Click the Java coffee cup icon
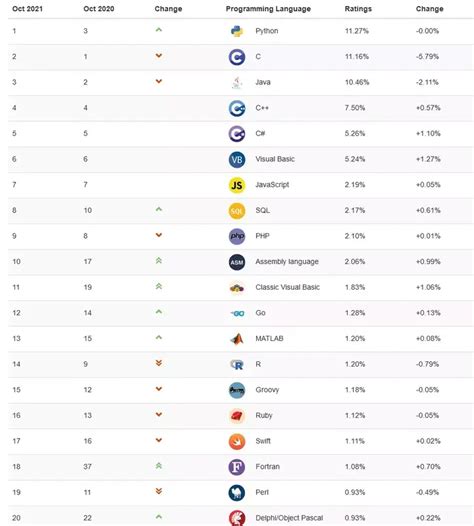 237,83
